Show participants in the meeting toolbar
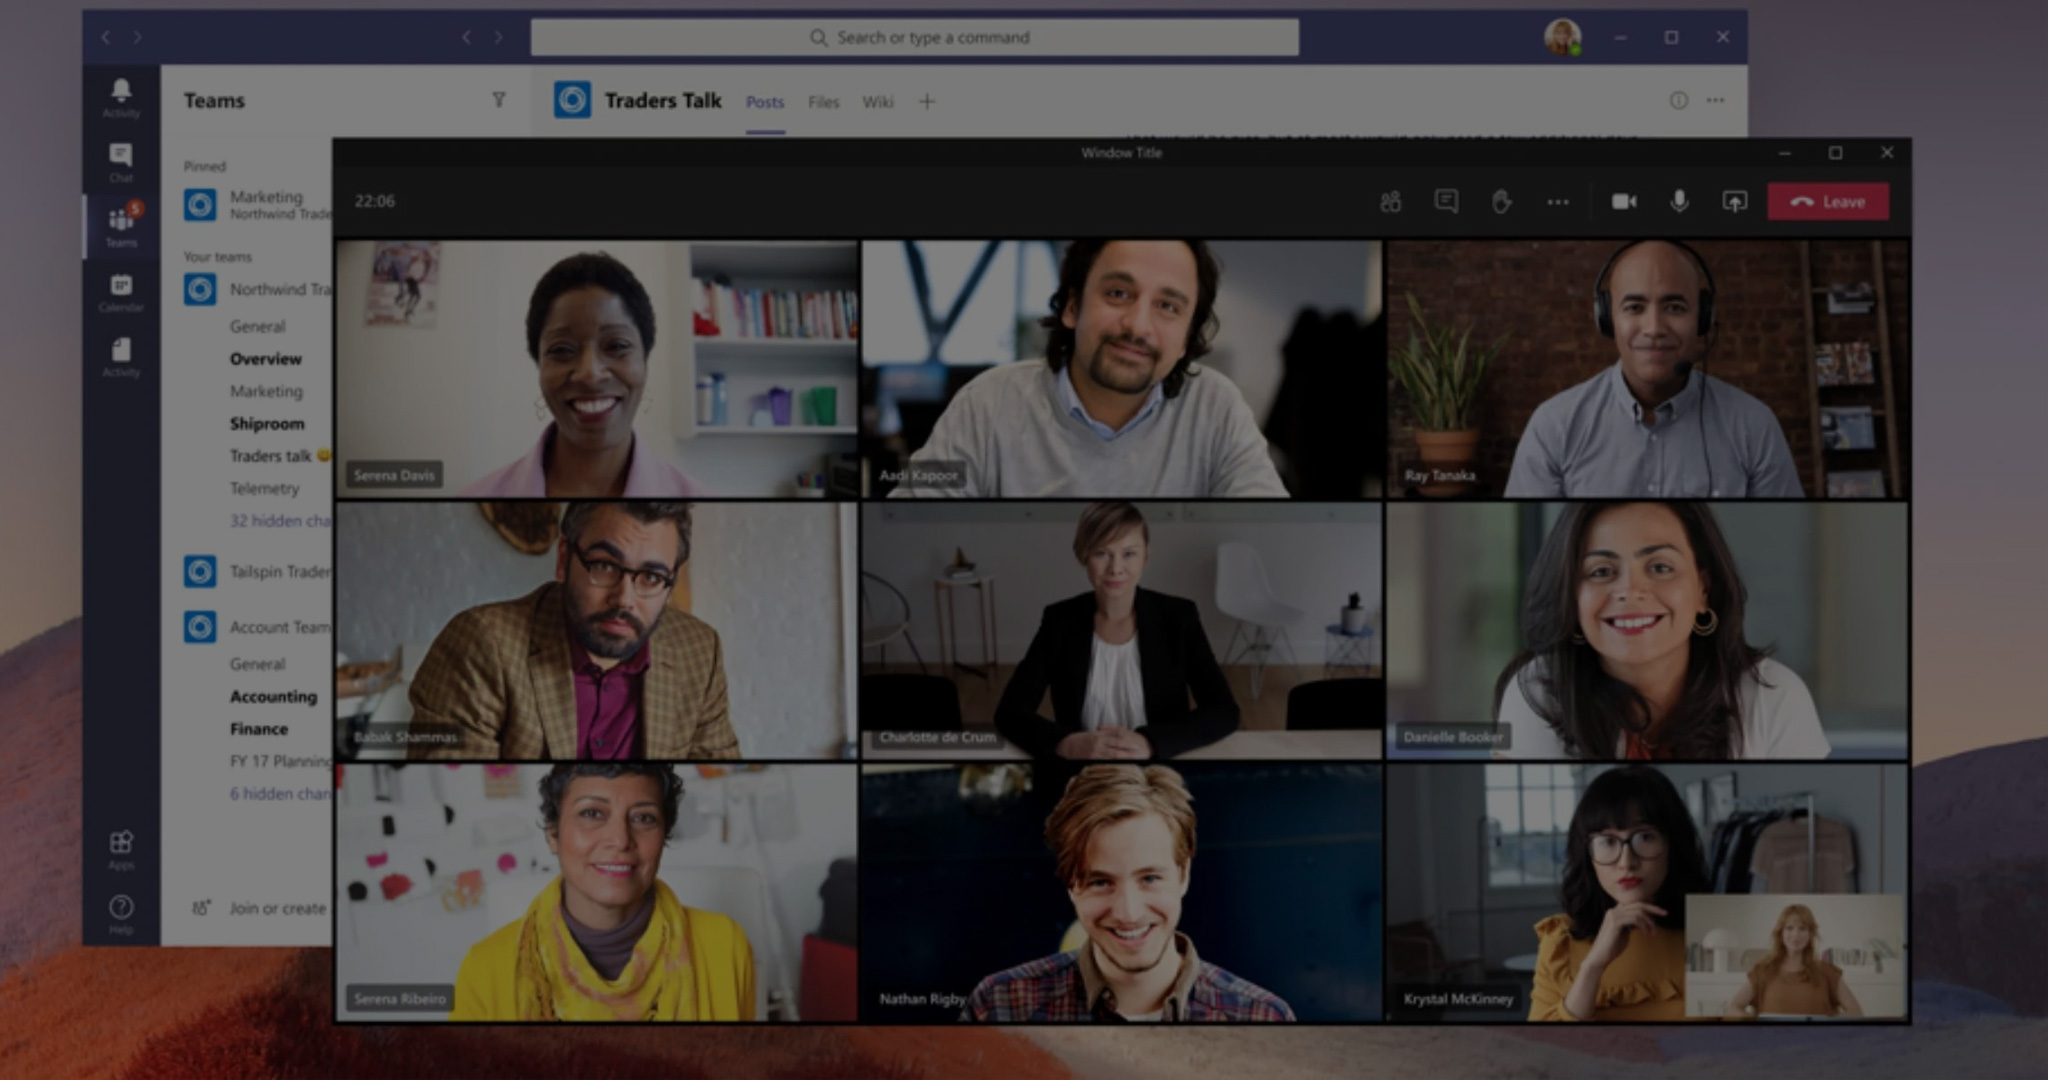Viewport: 2048px width, 1080px height. tap(1390, 202)
